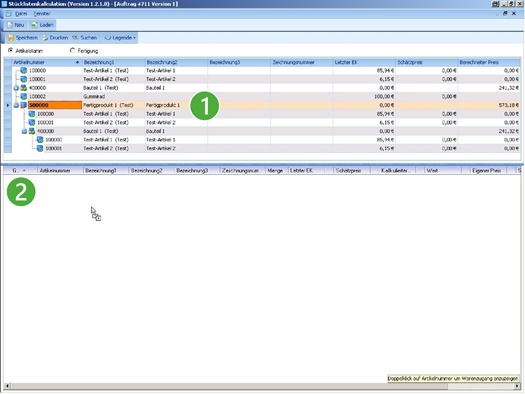Click icon of 100001 directly under 500000

[x=32, y=123]
